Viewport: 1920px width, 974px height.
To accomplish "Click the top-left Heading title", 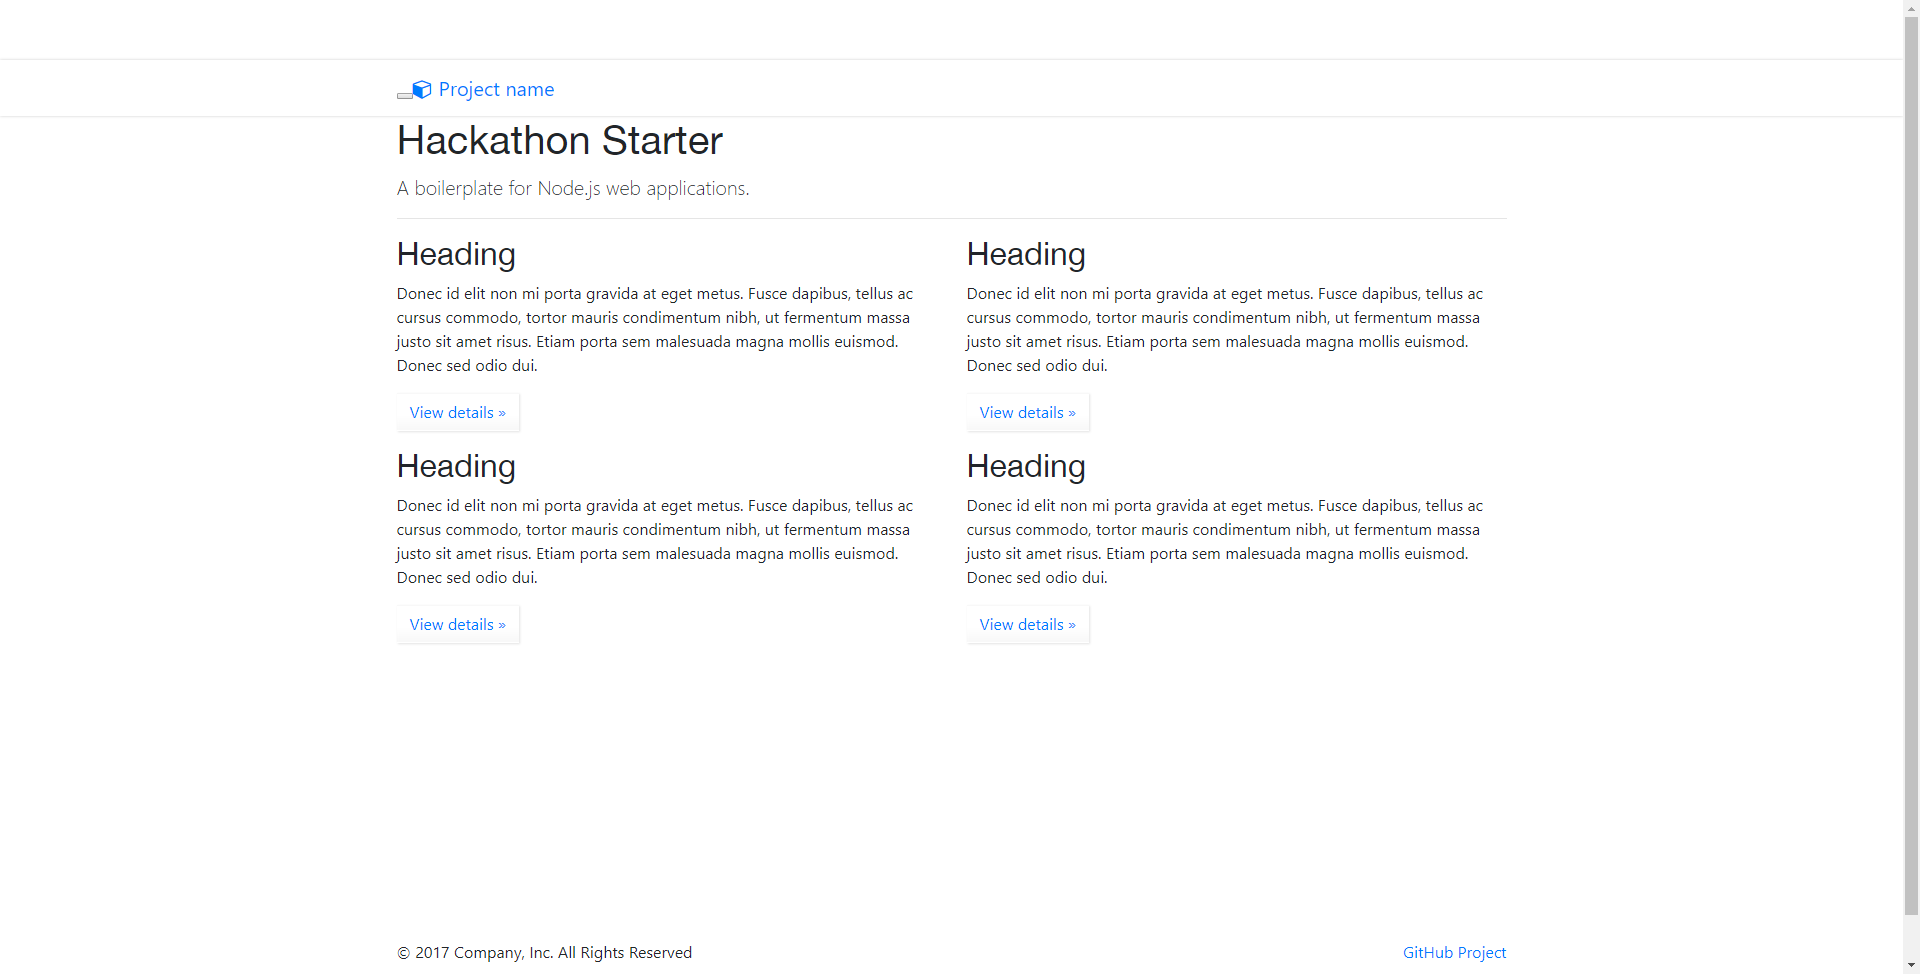I will 456,255.
